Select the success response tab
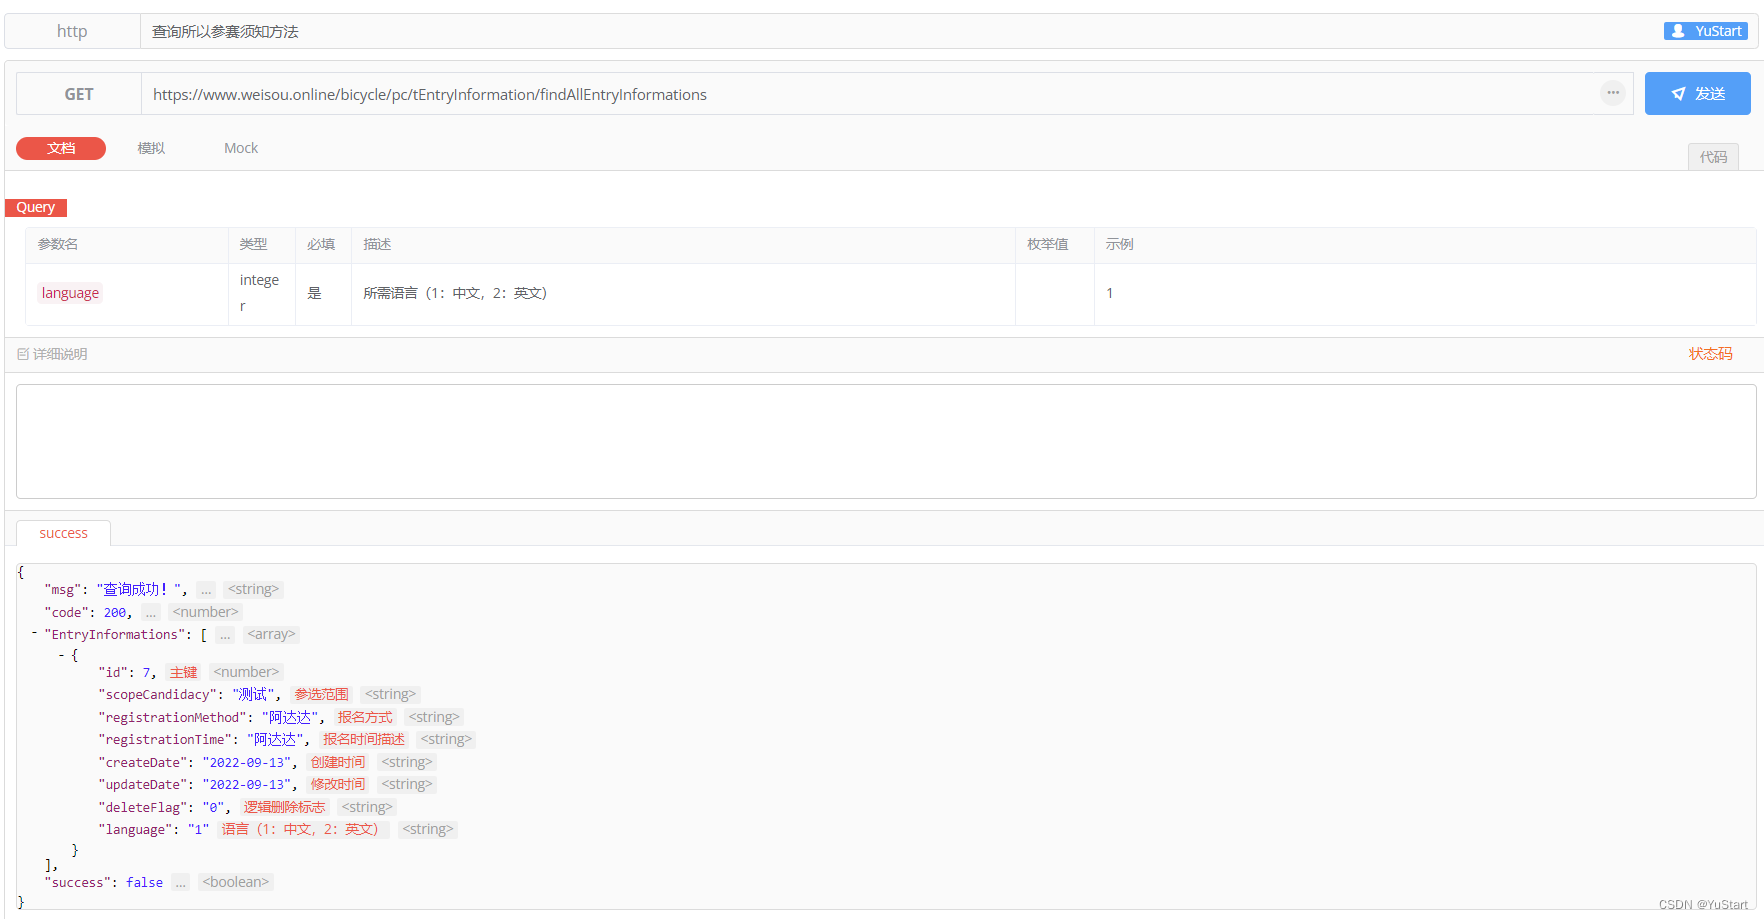The height and width of the screenshot is (919, 1764). coord(63,533)
